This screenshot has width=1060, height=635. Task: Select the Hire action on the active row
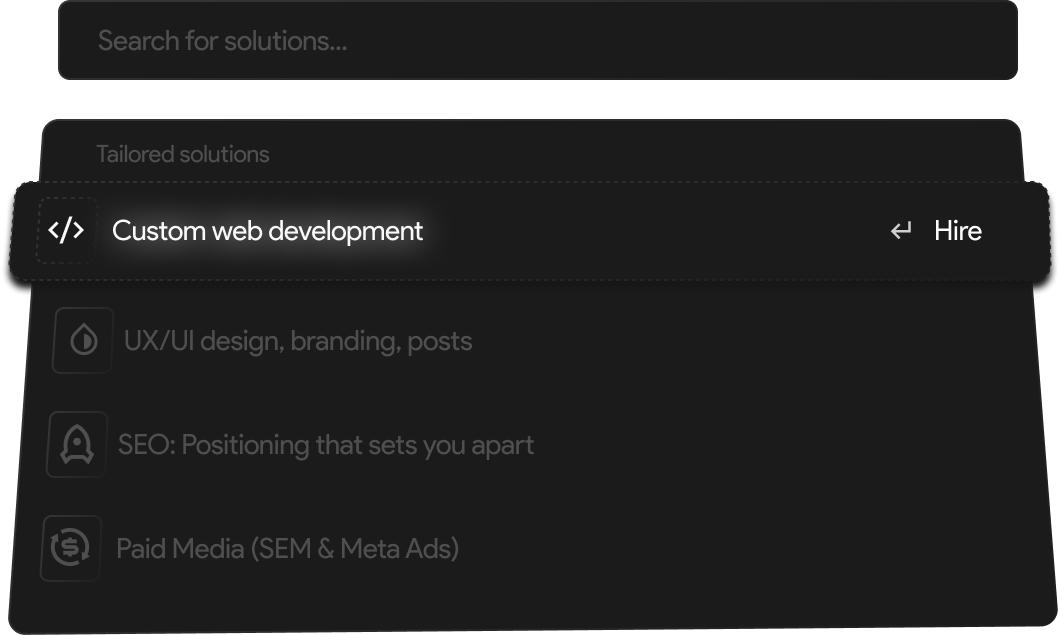pos(957,231)
